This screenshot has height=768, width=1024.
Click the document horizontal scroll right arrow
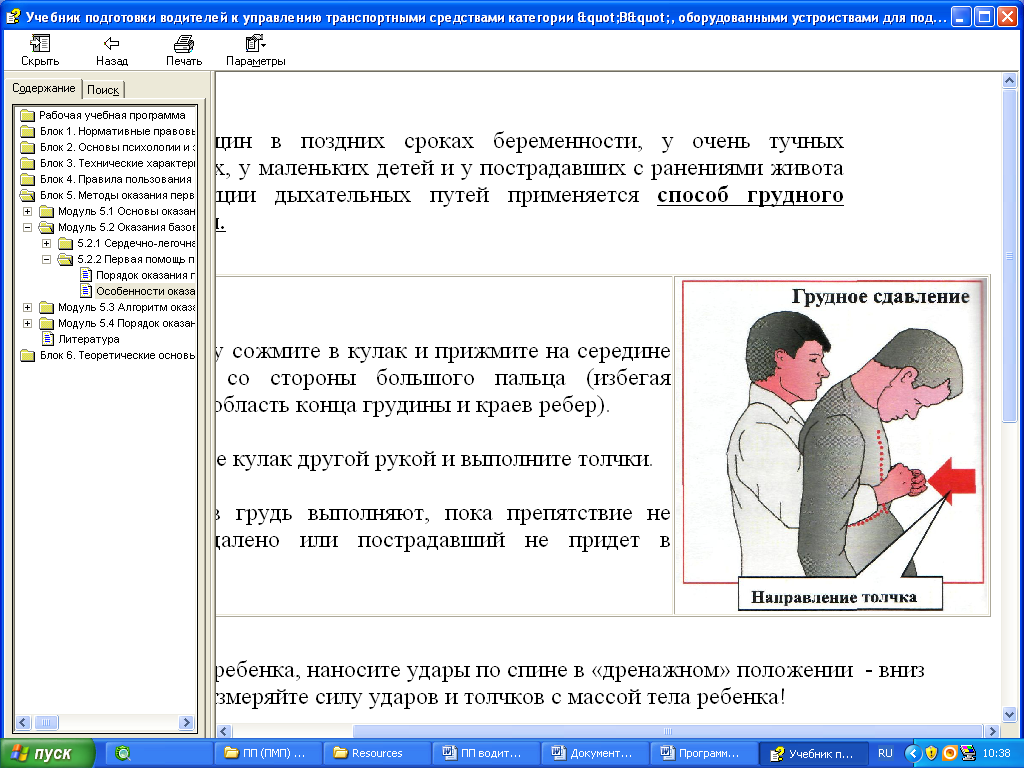993,731
